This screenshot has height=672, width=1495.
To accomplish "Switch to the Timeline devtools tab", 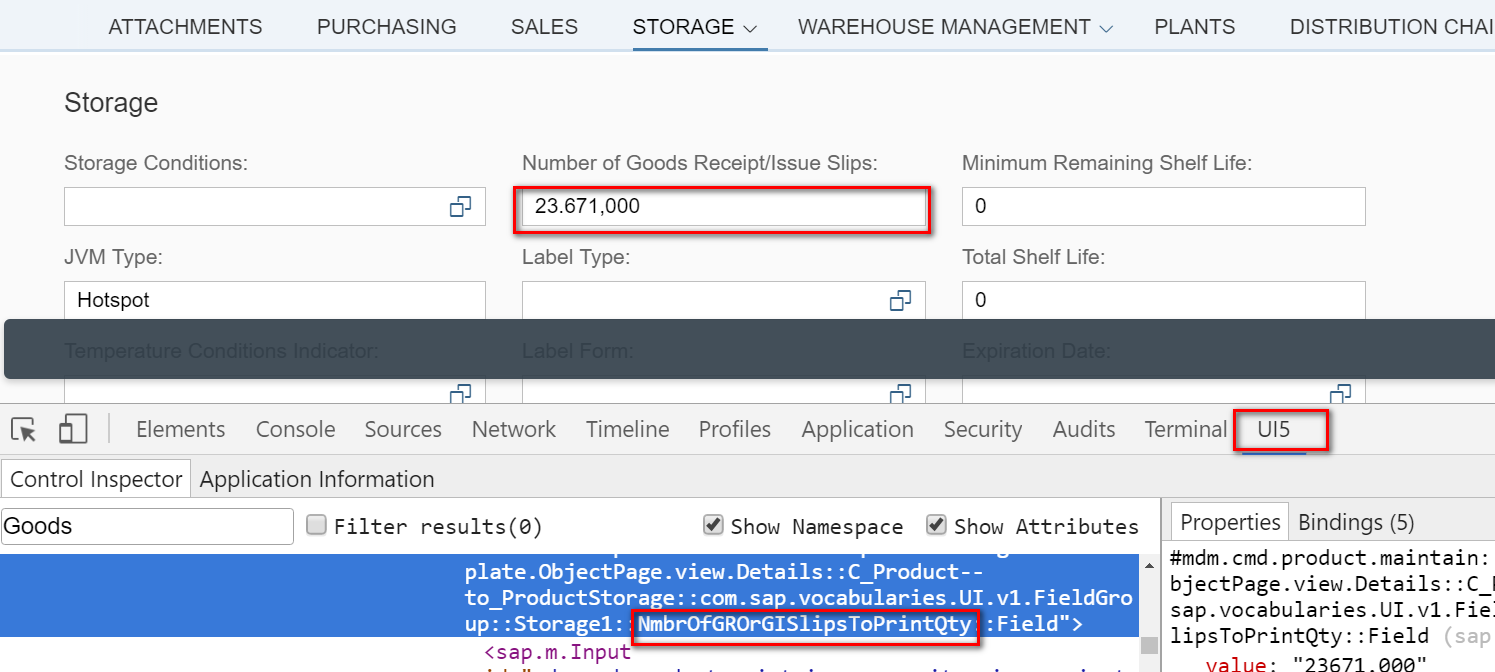I will (x=628, y=429).
